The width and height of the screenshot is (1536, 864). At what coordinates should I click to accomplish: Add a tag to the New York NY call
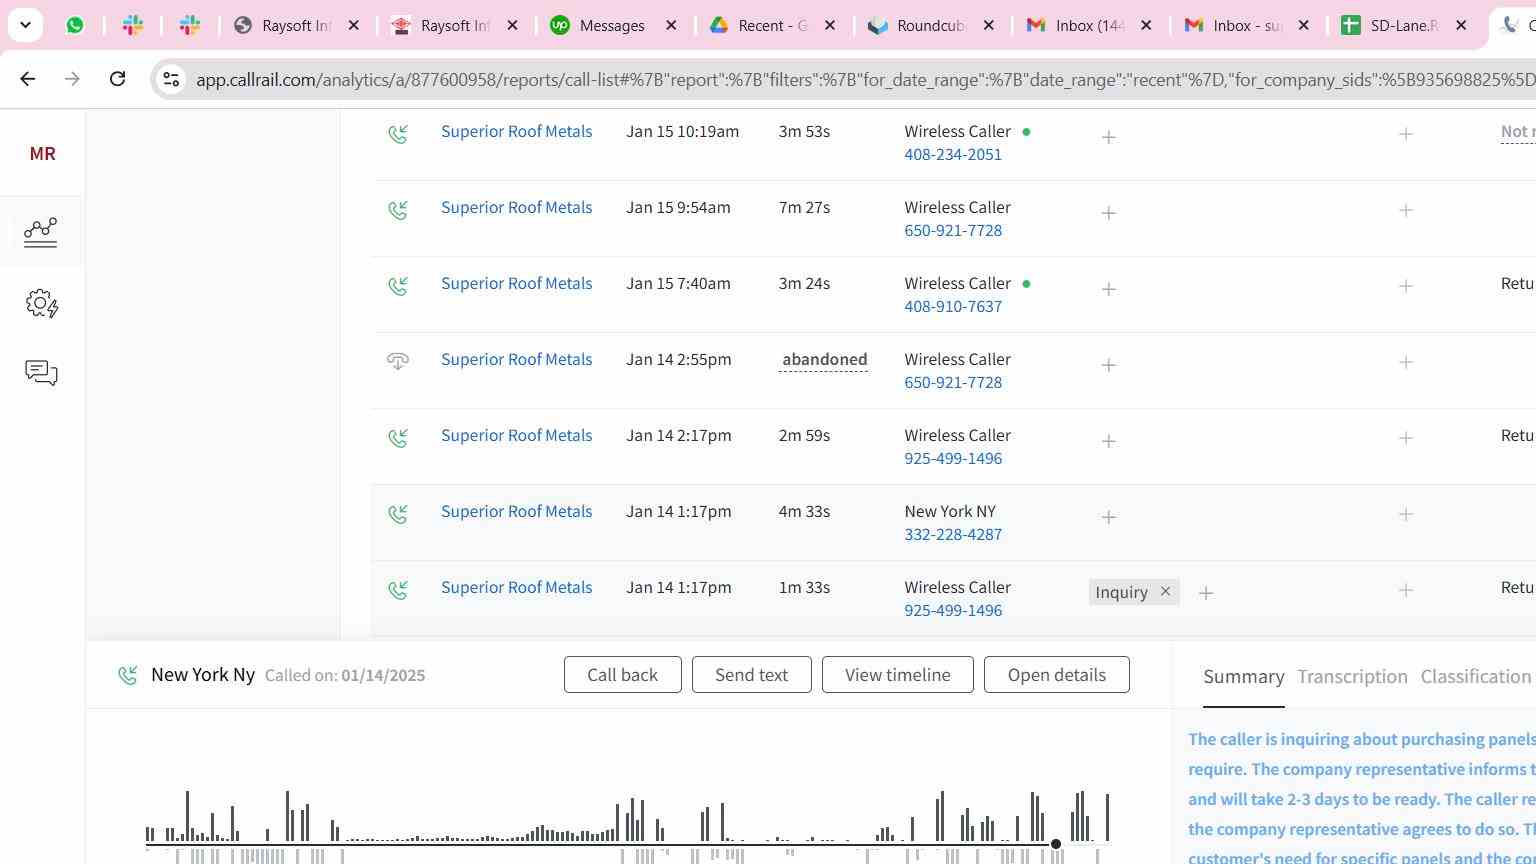1108,517
